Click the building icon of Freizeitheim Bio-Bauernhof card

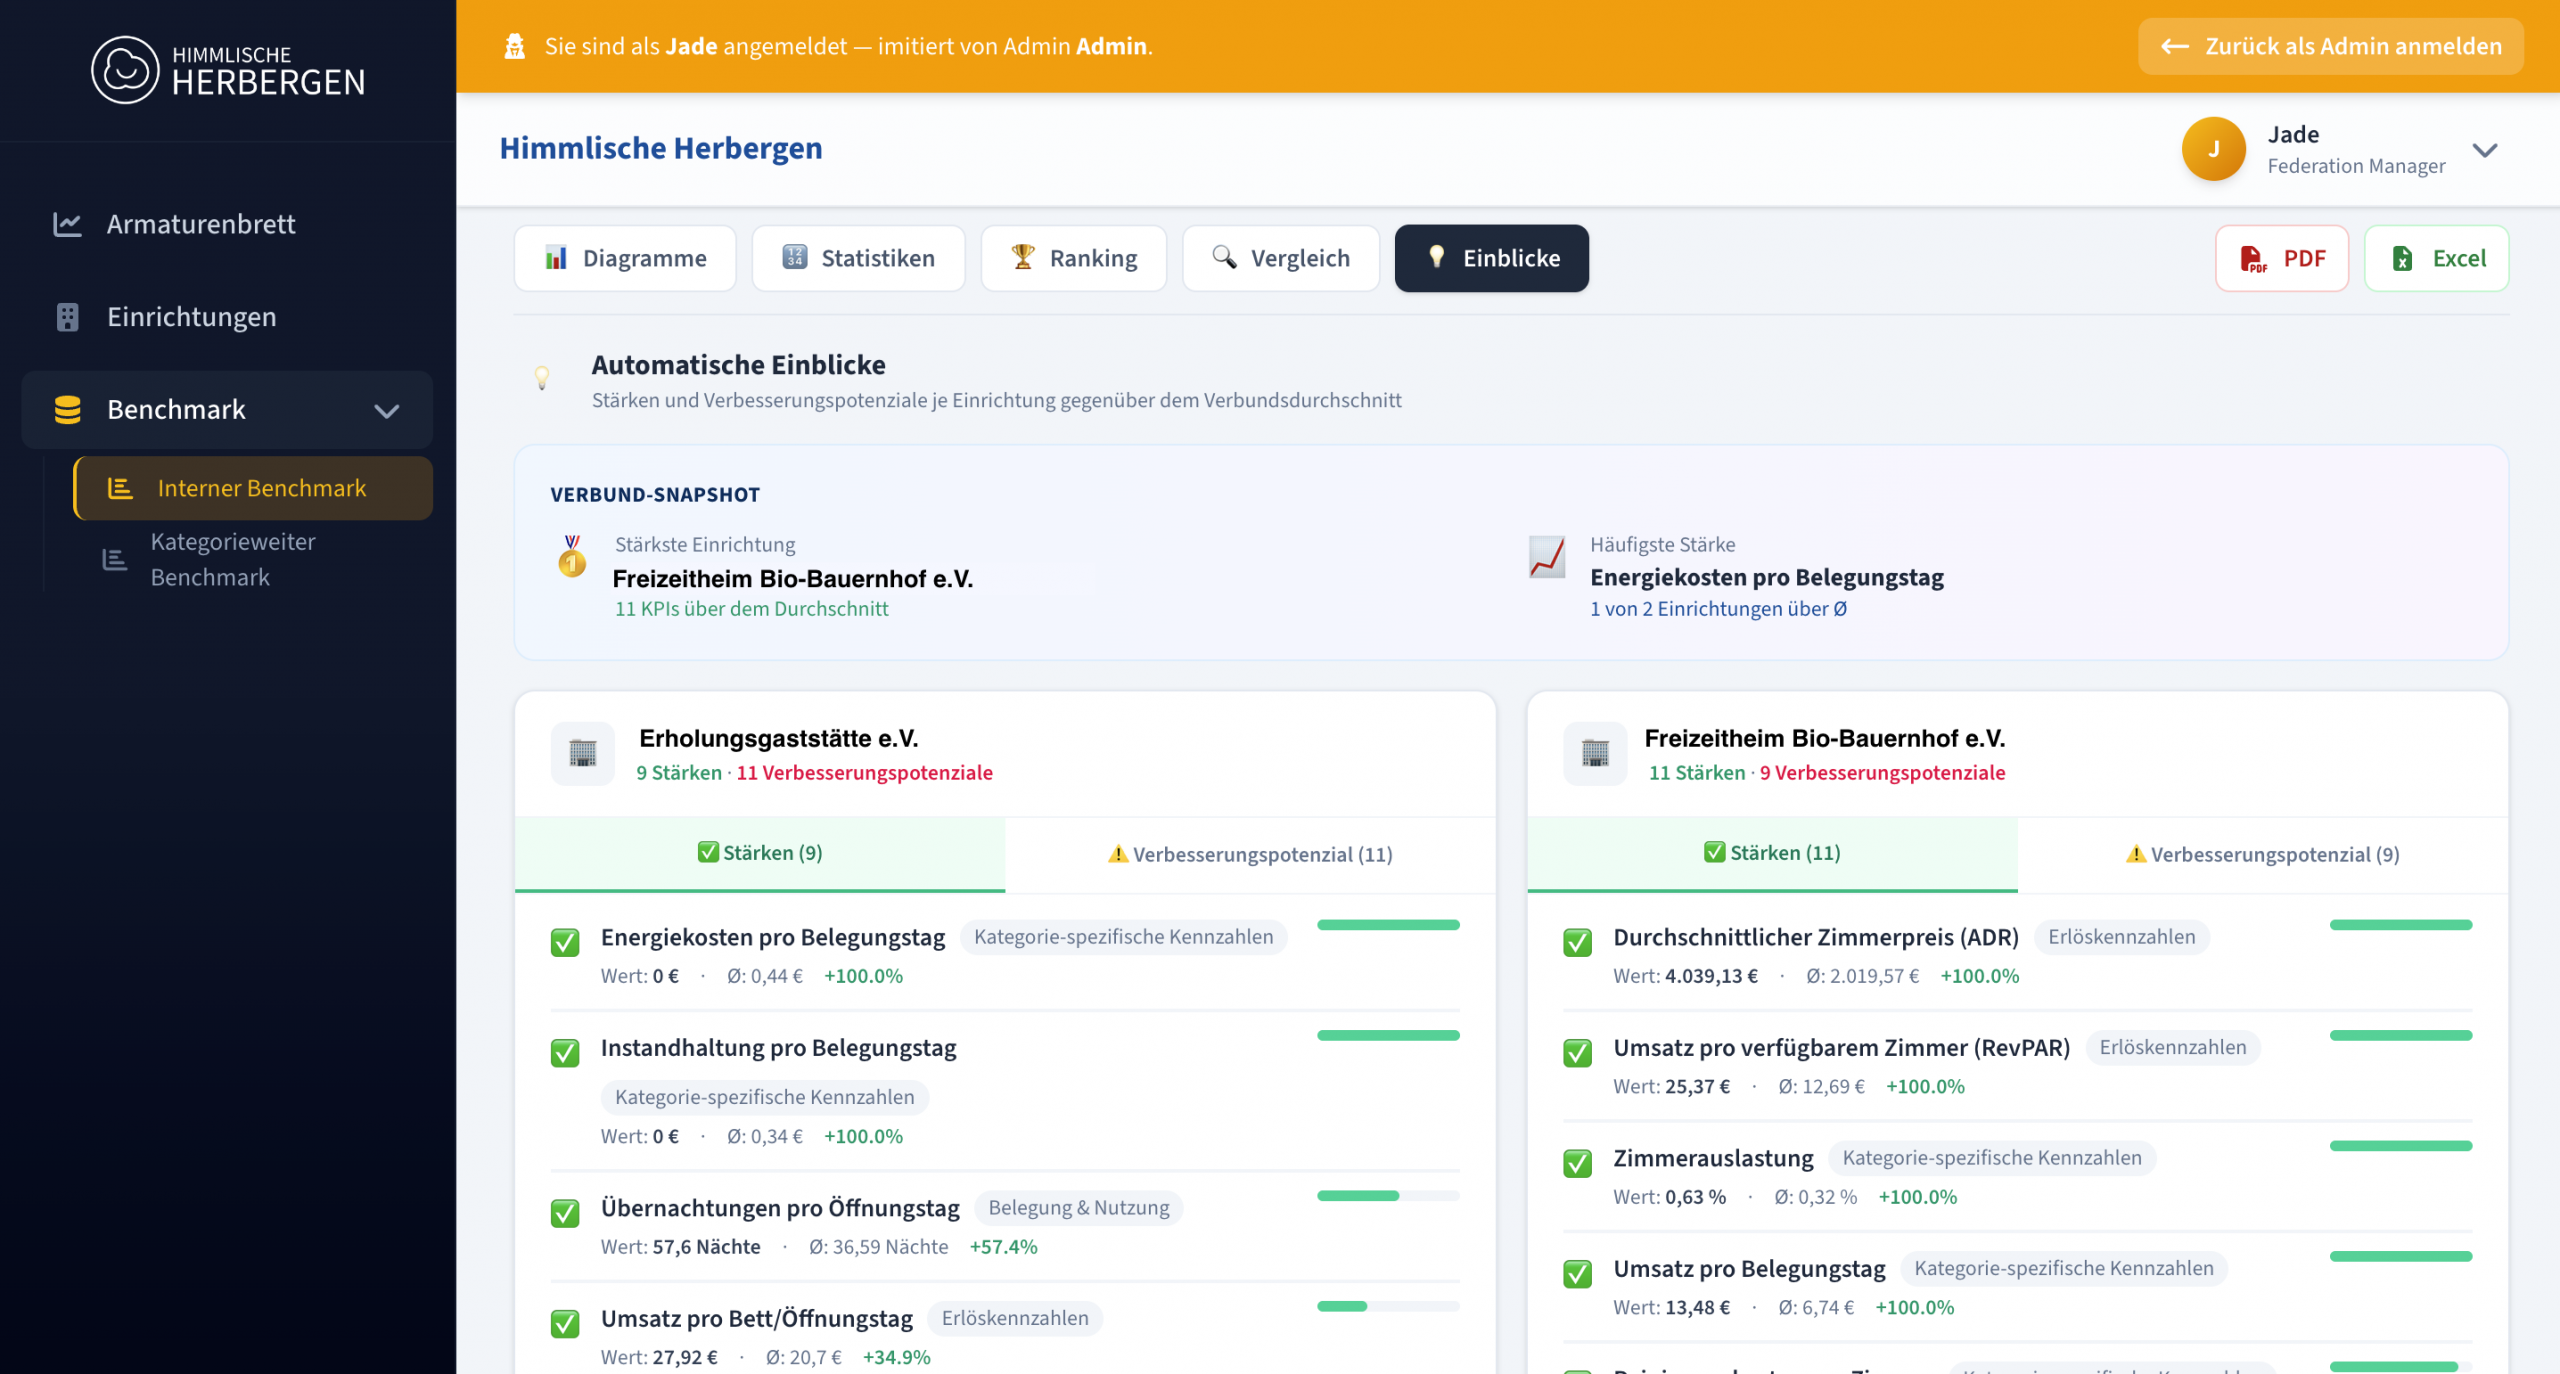click(1596, 753)
